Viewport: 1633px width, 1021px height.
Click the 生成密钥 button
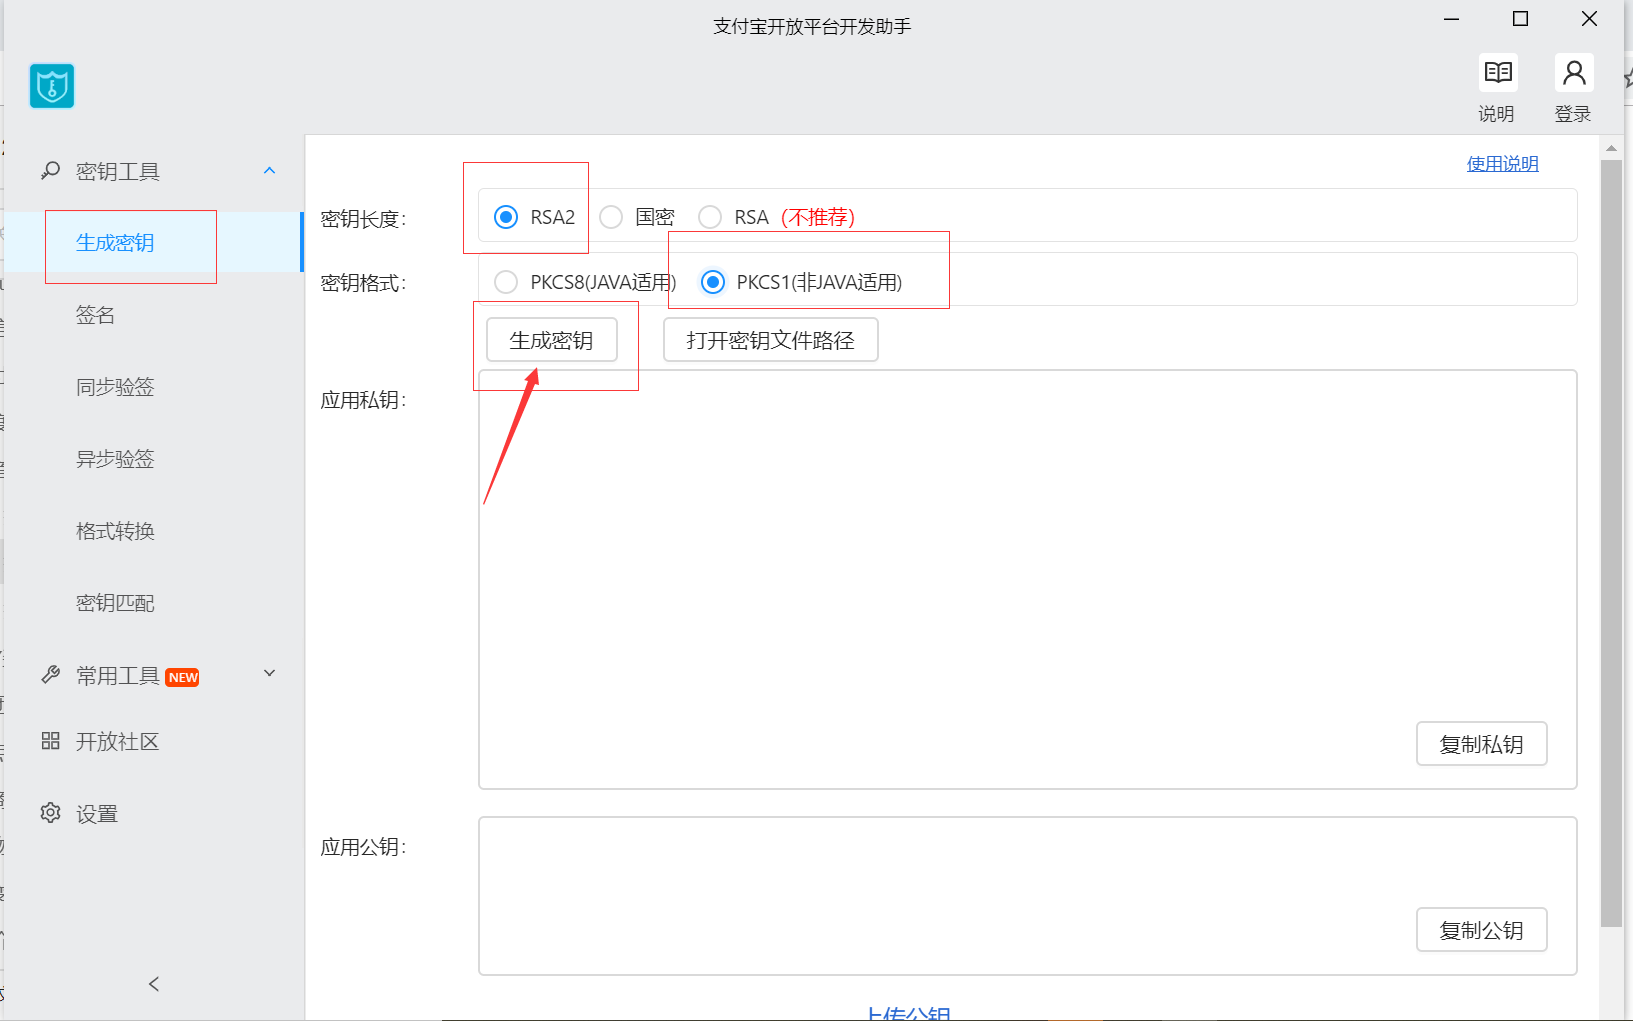point(552,340)
